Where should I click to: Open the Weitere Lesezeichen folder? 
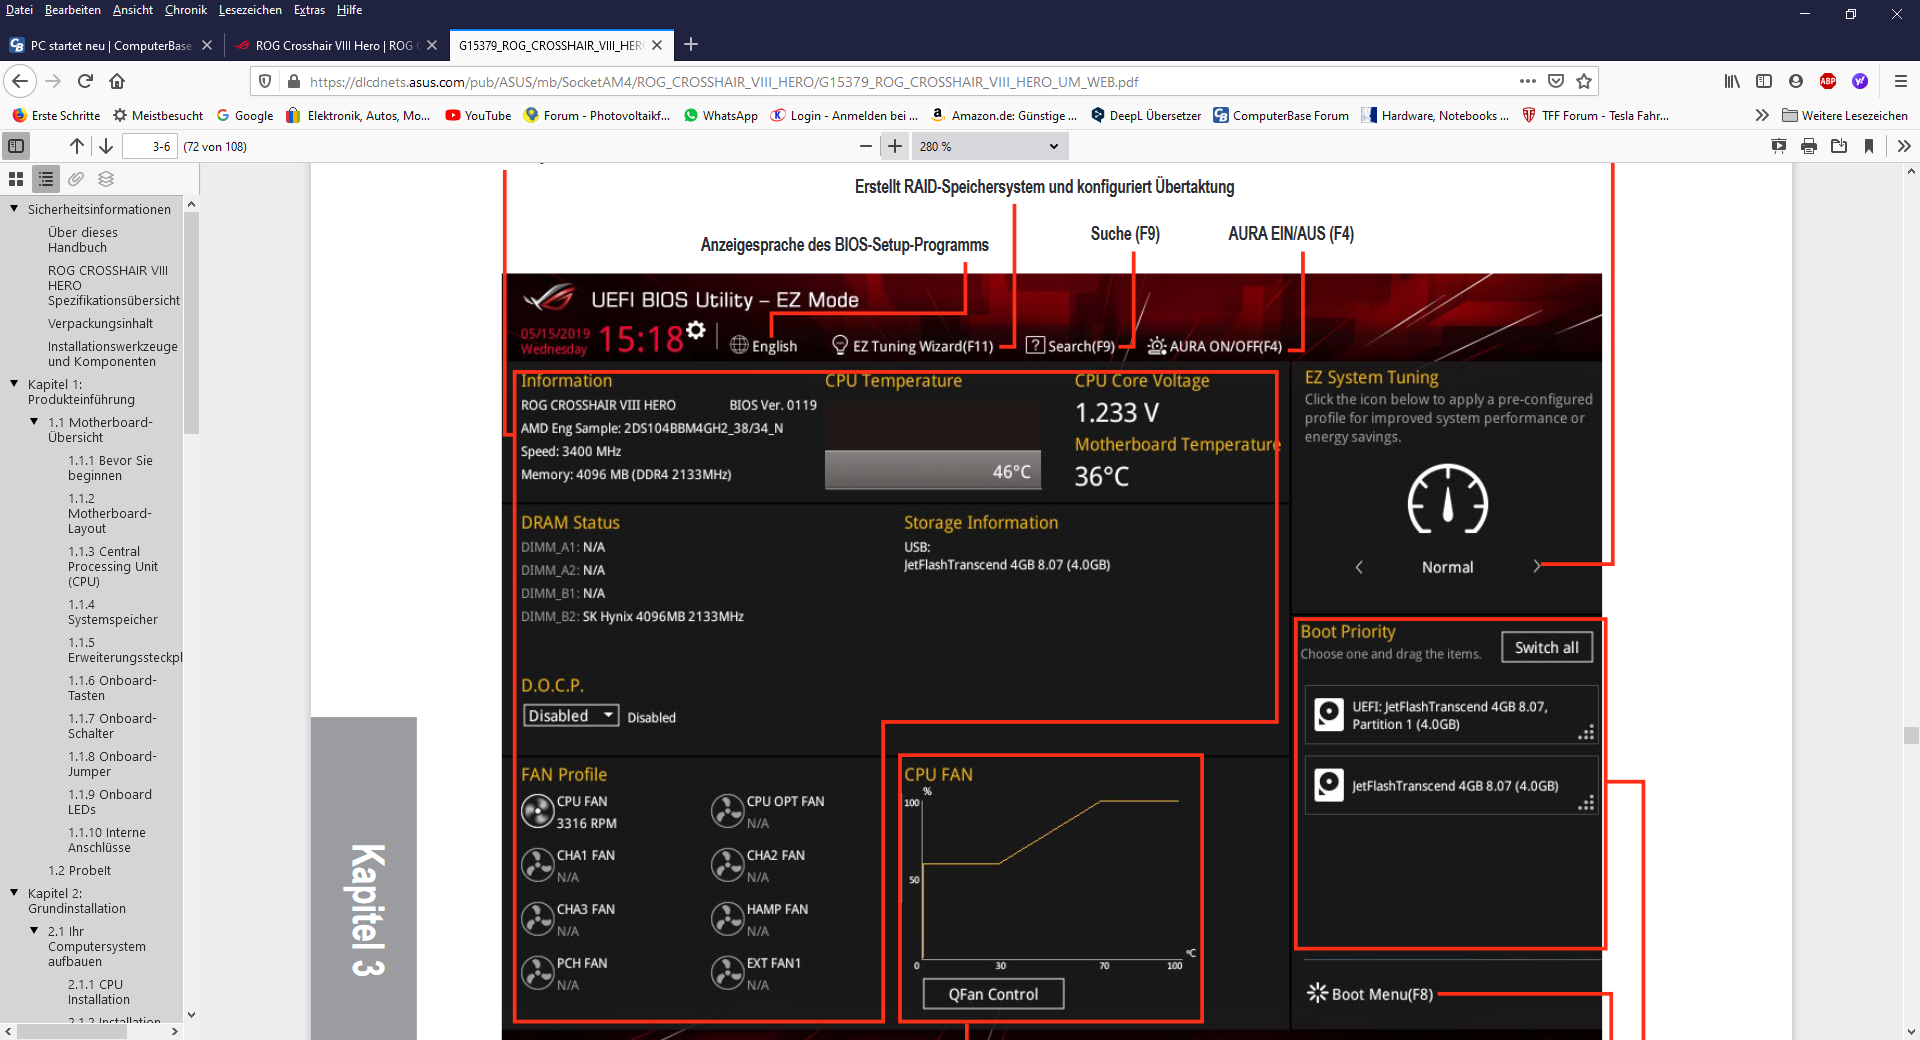(1845, 115)
